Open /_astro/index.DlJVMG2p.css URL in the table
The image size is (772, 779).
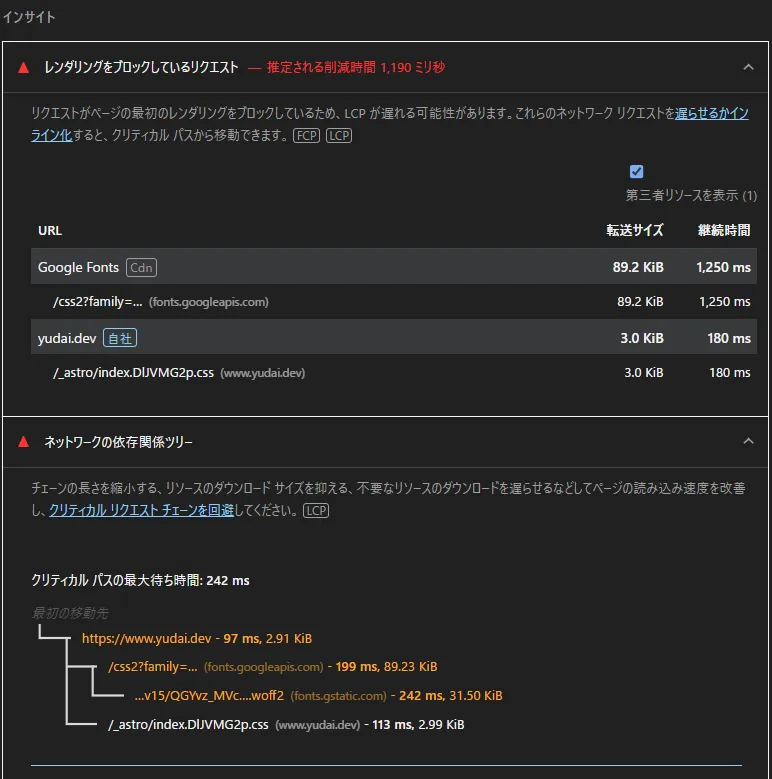tap(133, 373)
